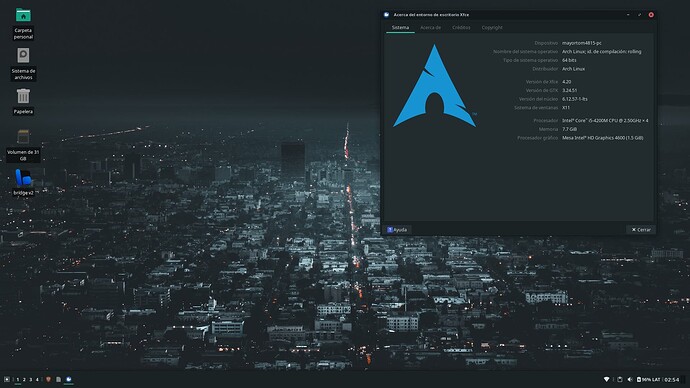The height and width of the screenshot is (388, 690).
Task: Click the file manager launcher on the panel
Action: tap(59, 379)
